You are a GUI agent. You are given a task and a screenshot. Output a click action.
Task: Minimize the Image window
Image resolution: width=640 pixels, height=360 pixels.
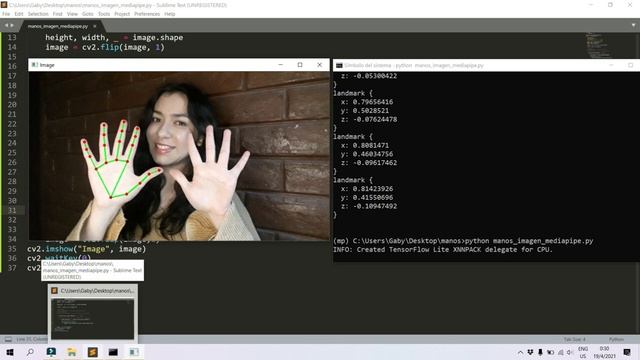point(280,65)
